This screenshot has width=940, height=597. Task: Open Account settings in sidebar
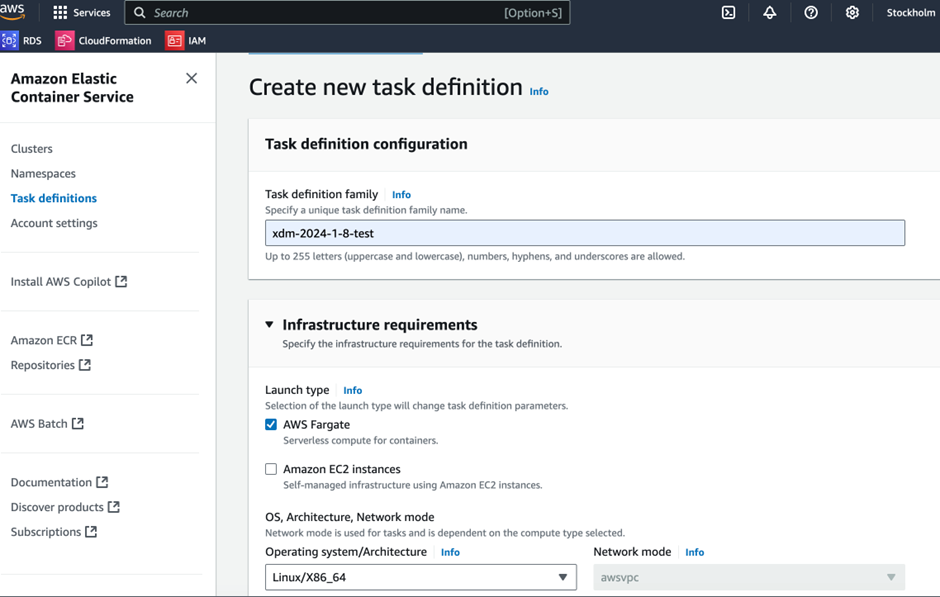coord(54,223)
